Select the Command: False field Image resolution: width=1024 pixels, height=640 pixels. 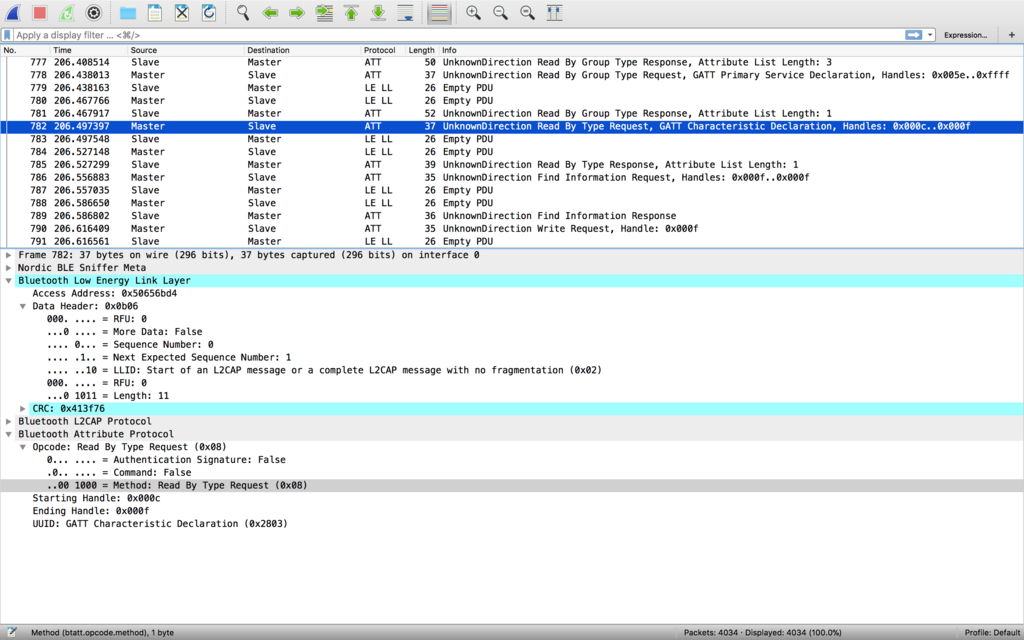coord(119,473)
